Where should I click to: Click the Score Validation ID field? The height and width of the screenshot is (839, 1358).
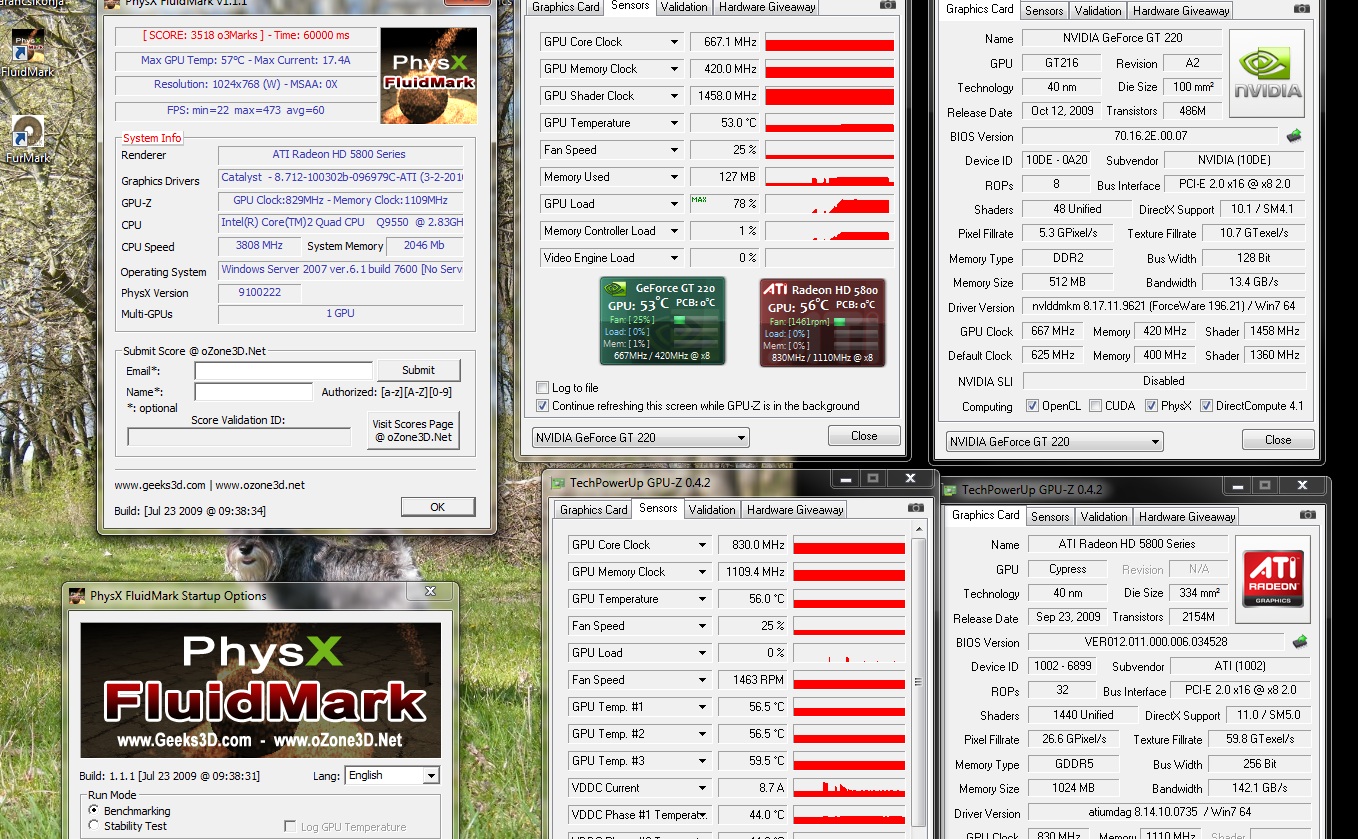pos(239,437)
